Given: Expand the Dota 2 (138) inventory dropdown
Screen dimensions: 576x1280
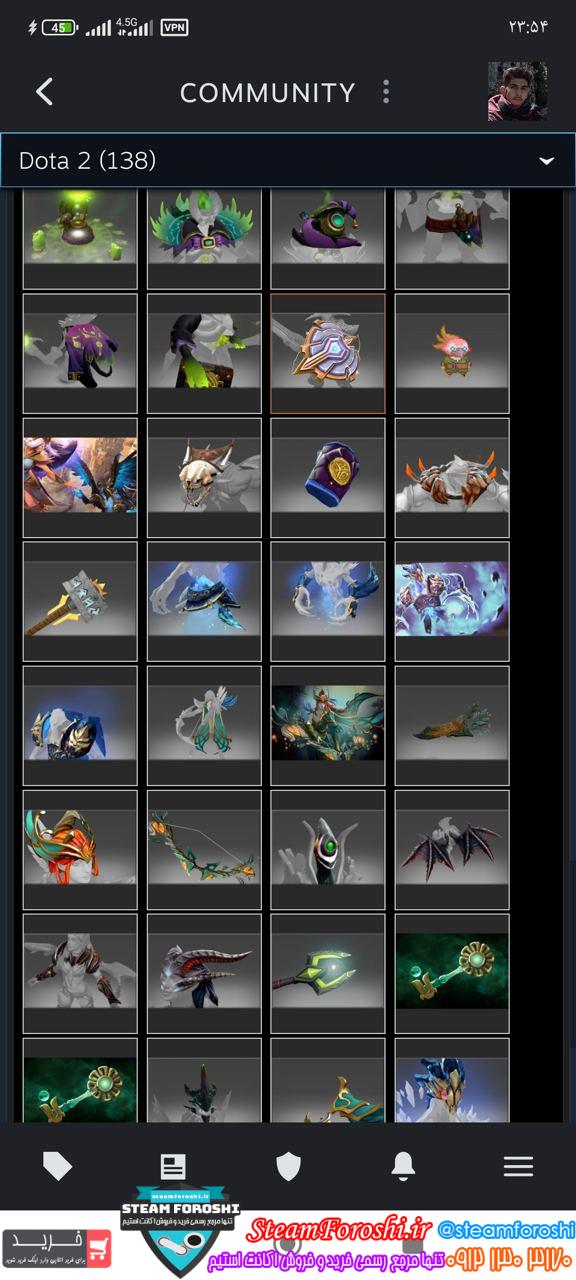Looking at the screenshot, I should (288, 160).
